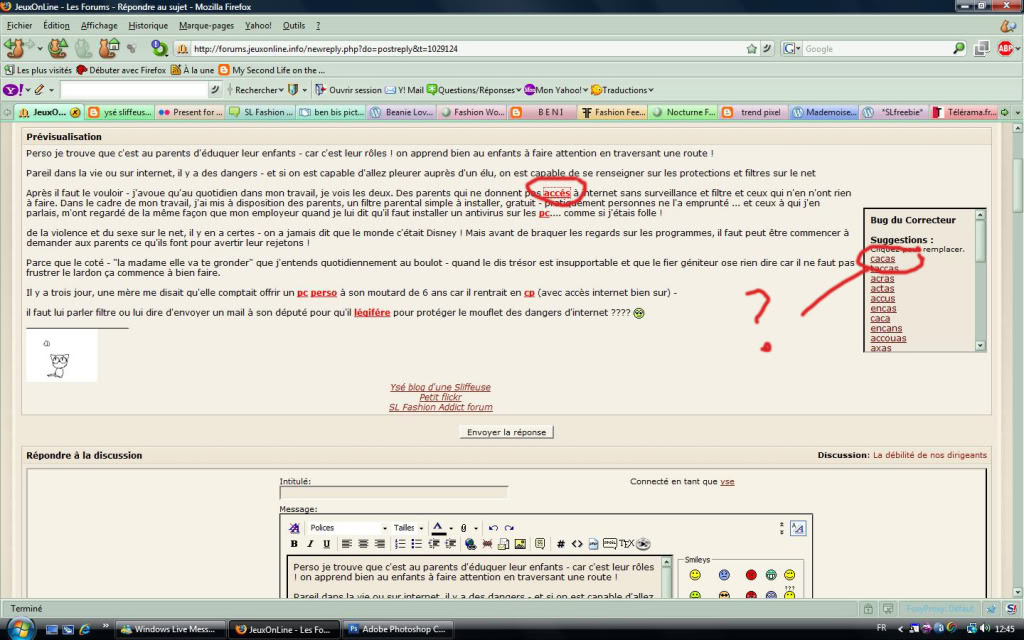This screenshot has width=1024, height=640.
Task: Open the Petit flickr link
Action: (x=440, y=397)
